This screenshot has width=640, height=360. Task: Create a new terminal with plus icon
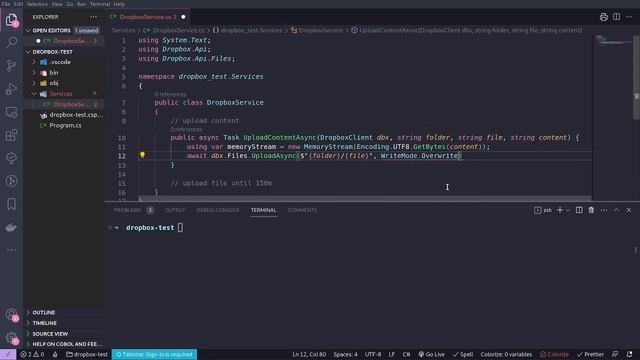point(560,210)
